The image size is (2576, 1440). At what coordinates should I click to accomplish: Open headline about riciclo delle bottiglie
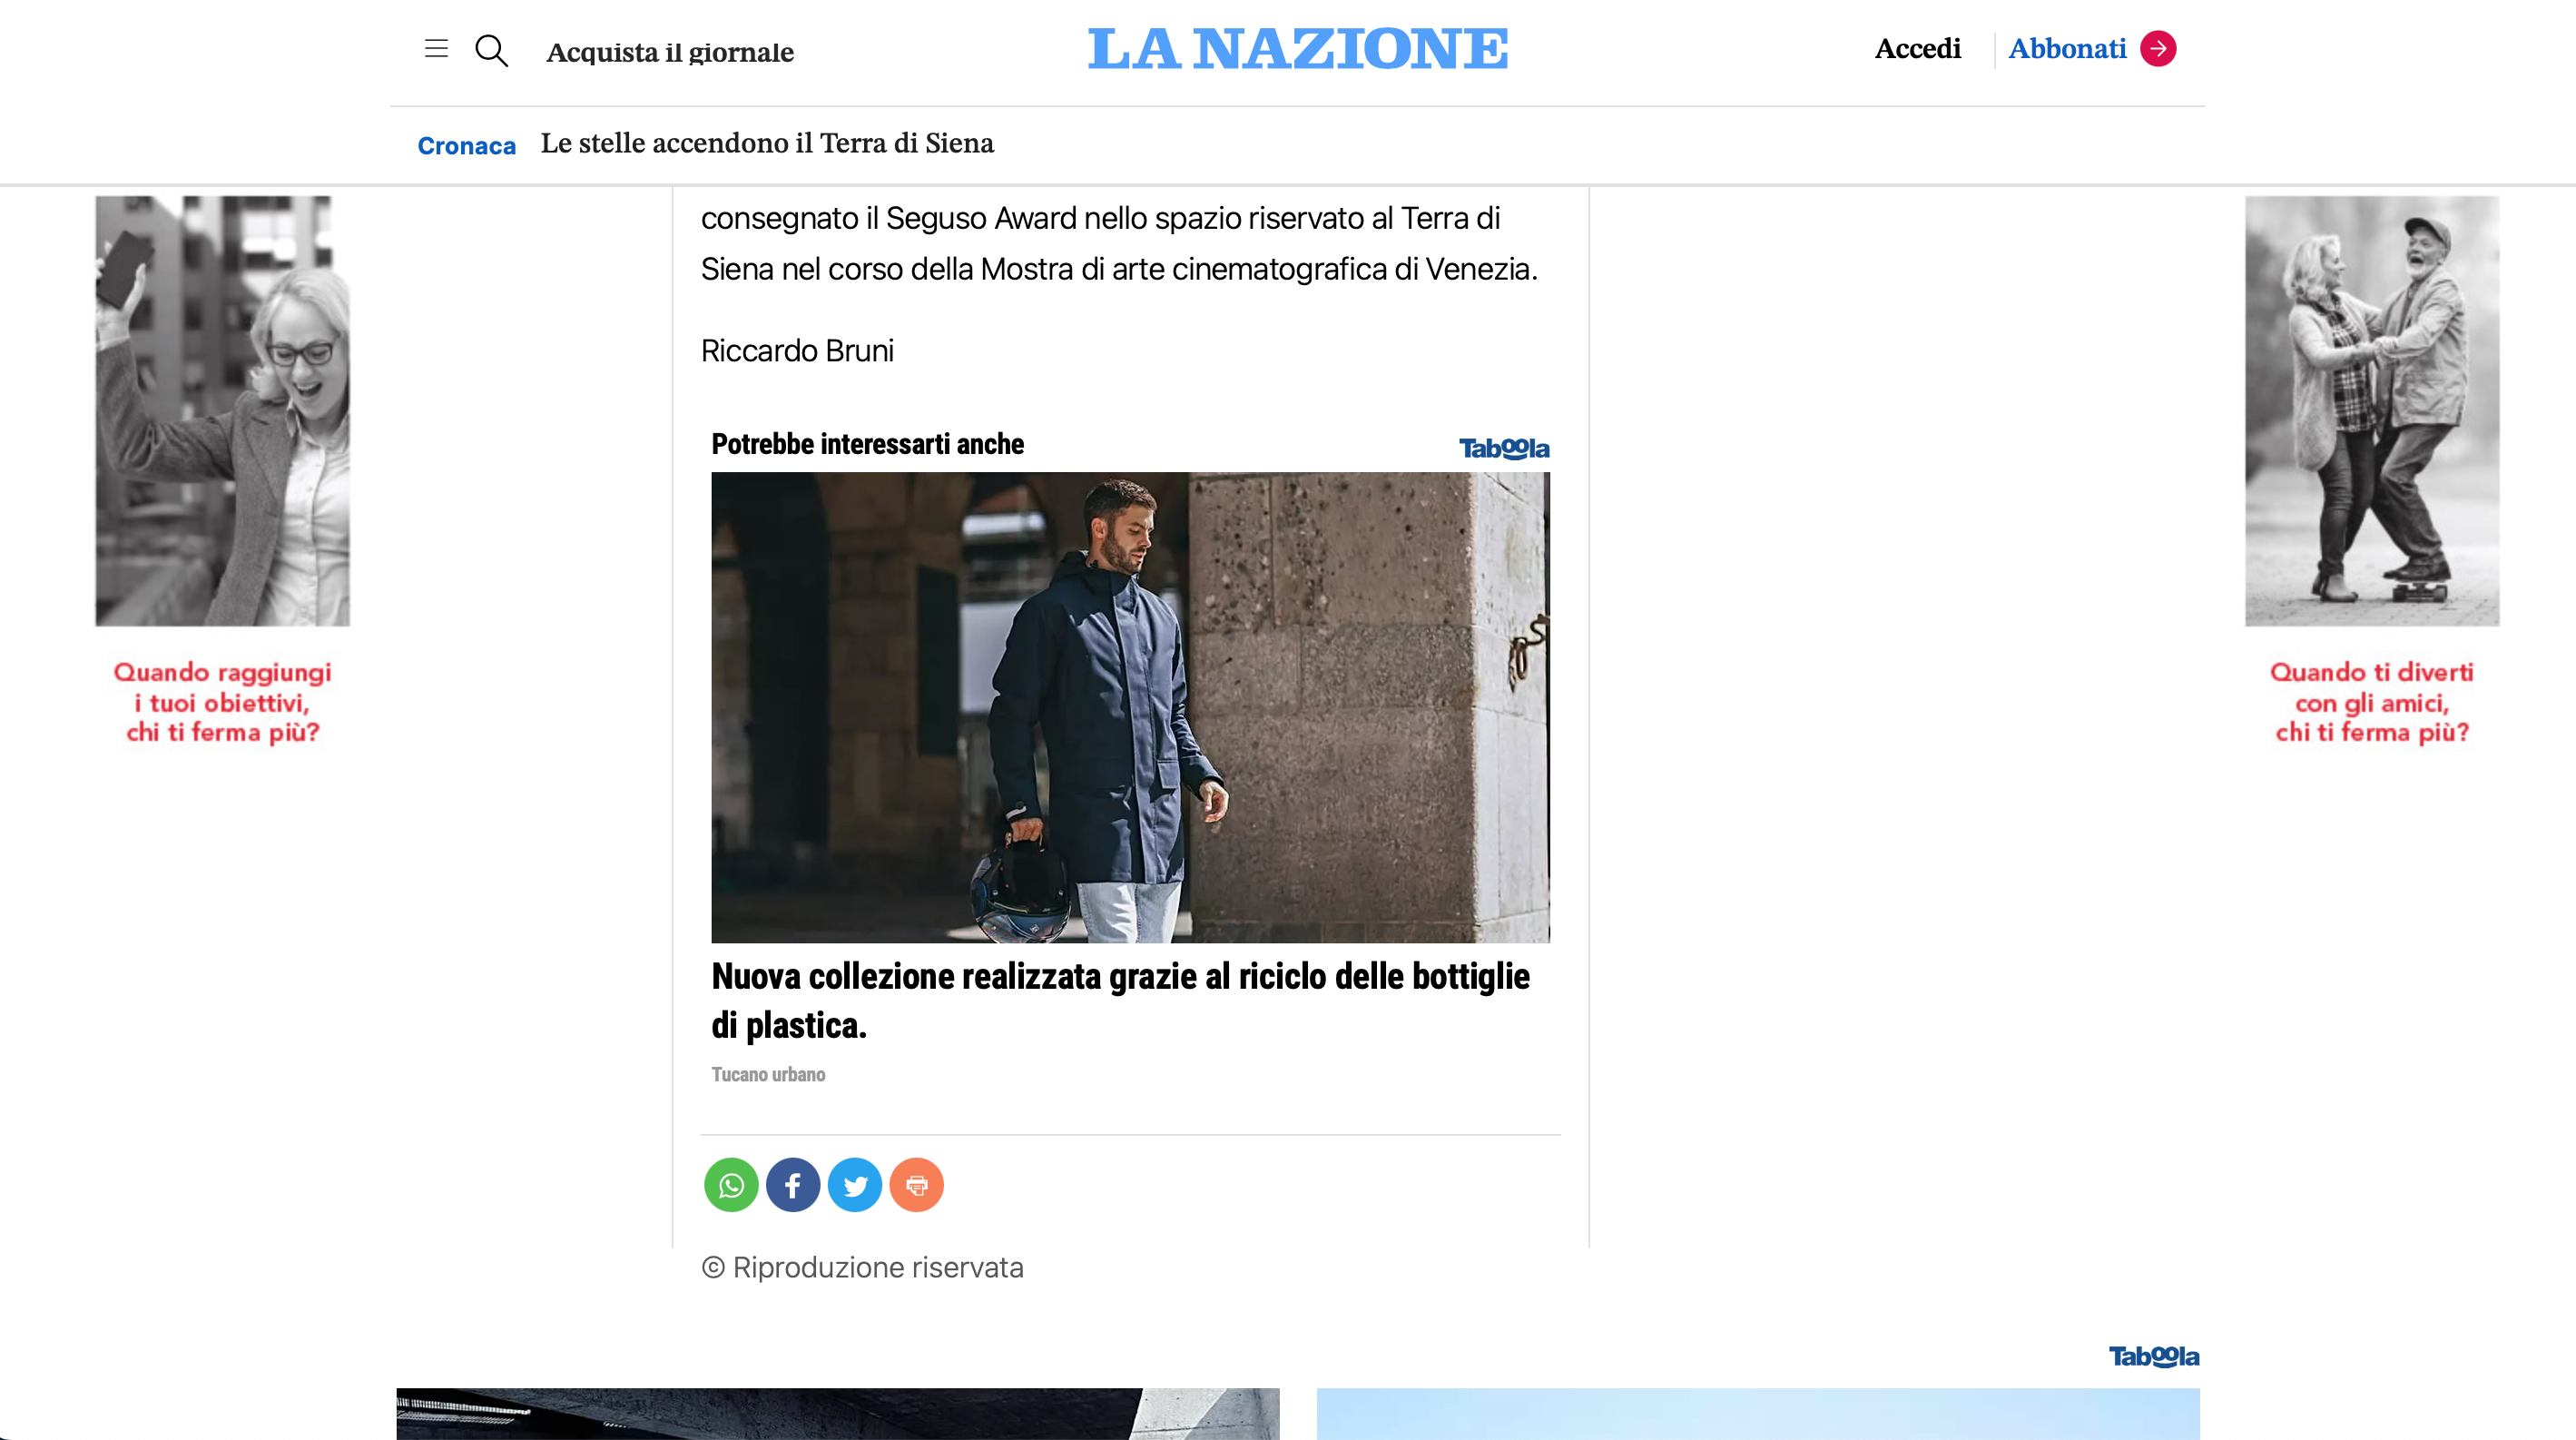1120,1000
